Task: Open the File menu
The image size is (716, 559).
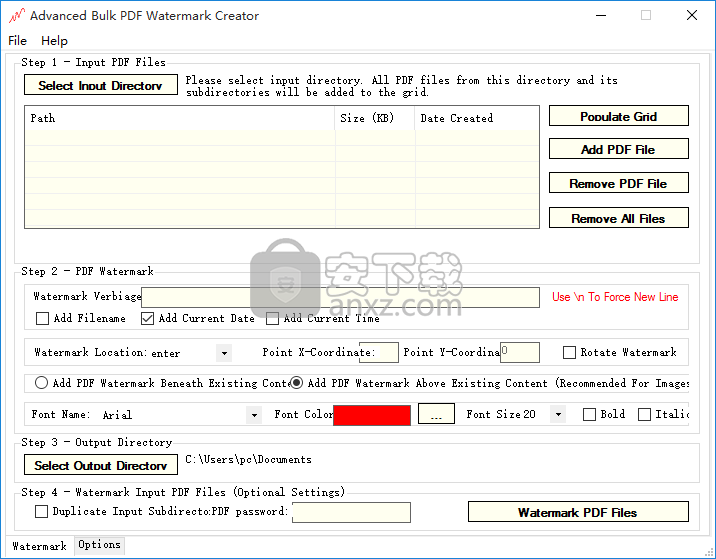Action: click(x=17, y=41)
